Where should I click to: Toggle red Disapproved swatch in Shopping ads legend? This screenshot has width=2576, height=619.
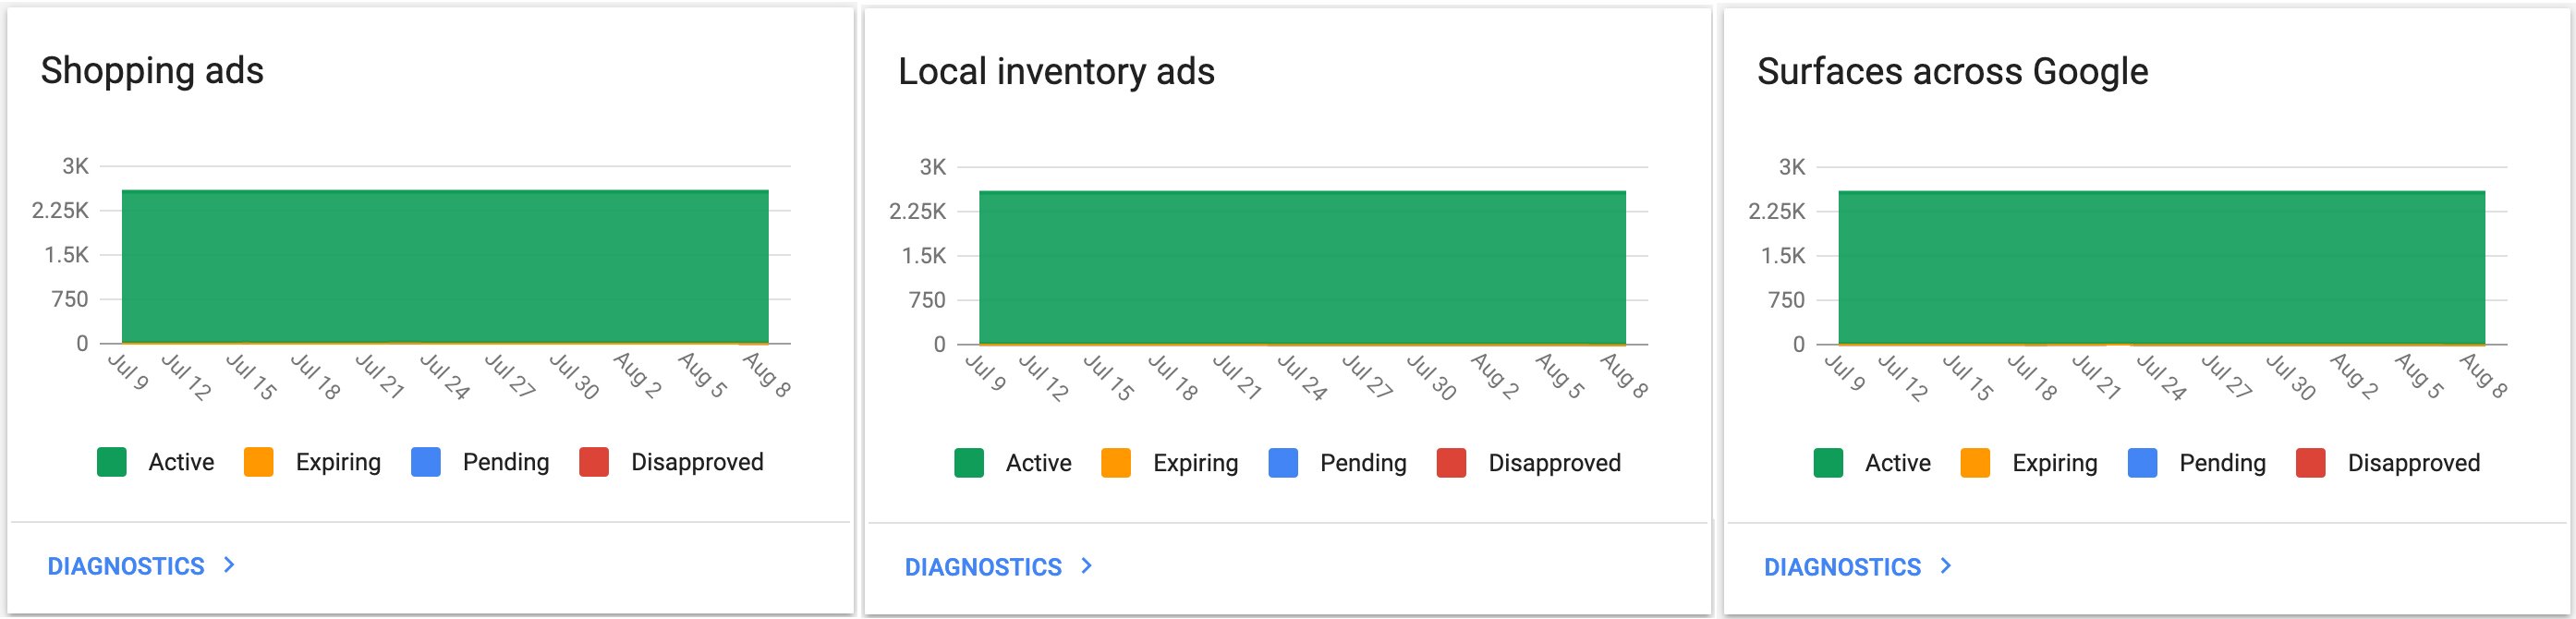594,462
